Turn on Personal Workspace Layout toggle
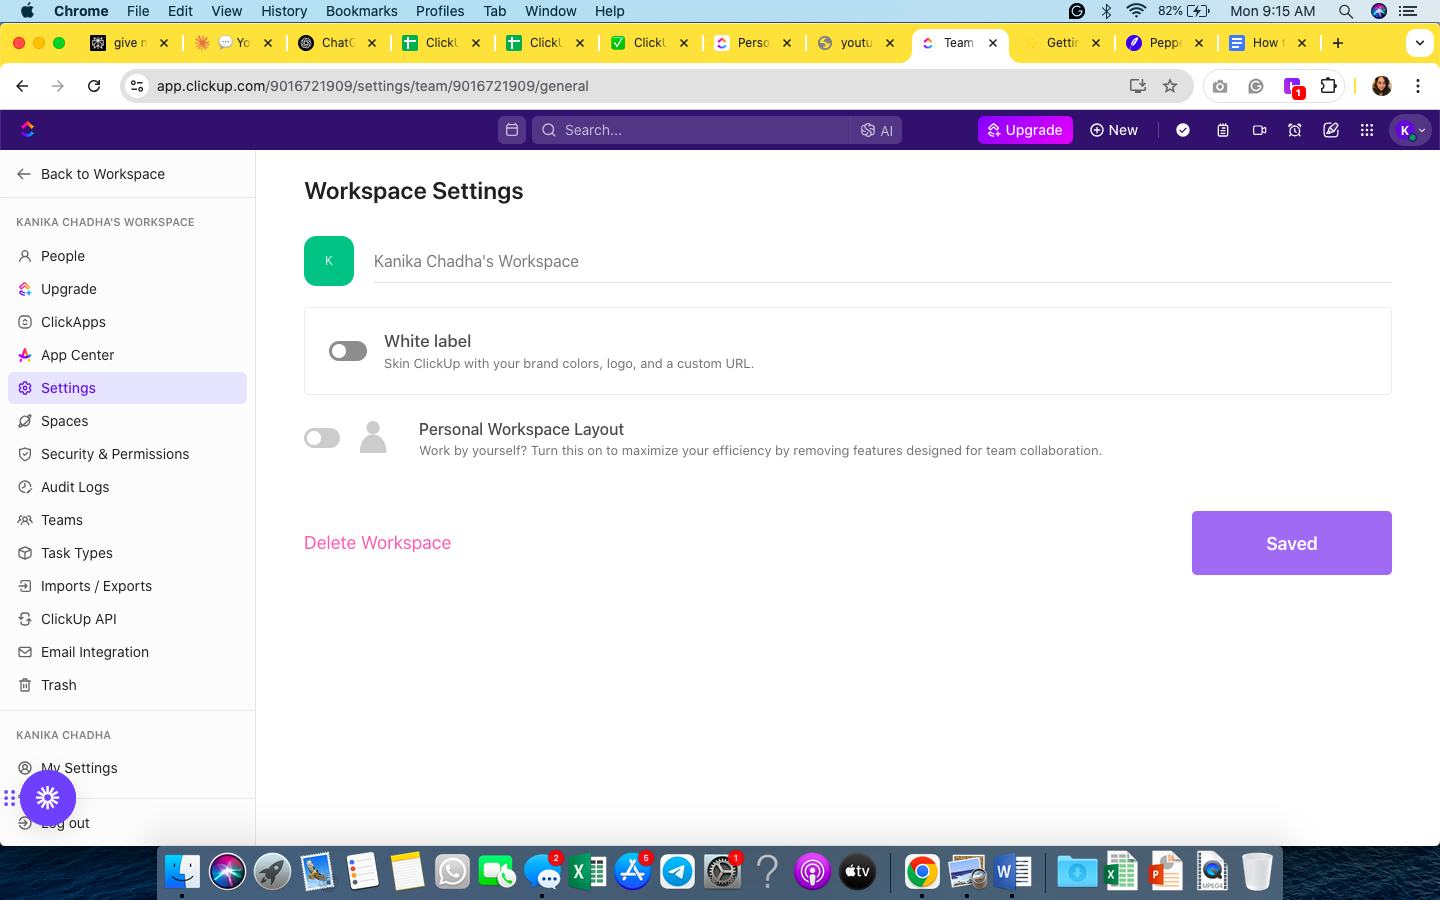Image resolution: width=1440 pixels, height=900 pixels. click(x=322, y=438)
